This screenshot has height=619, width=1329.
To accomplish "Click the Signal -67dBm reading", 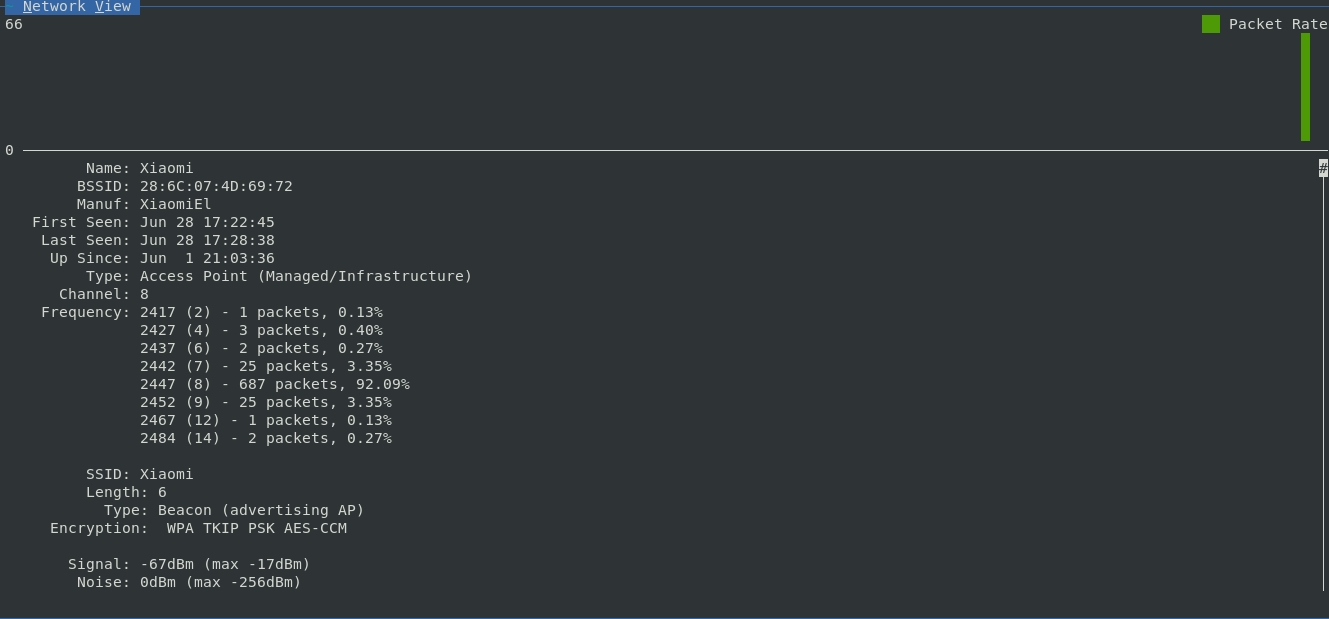I will (x=187, y=564).
